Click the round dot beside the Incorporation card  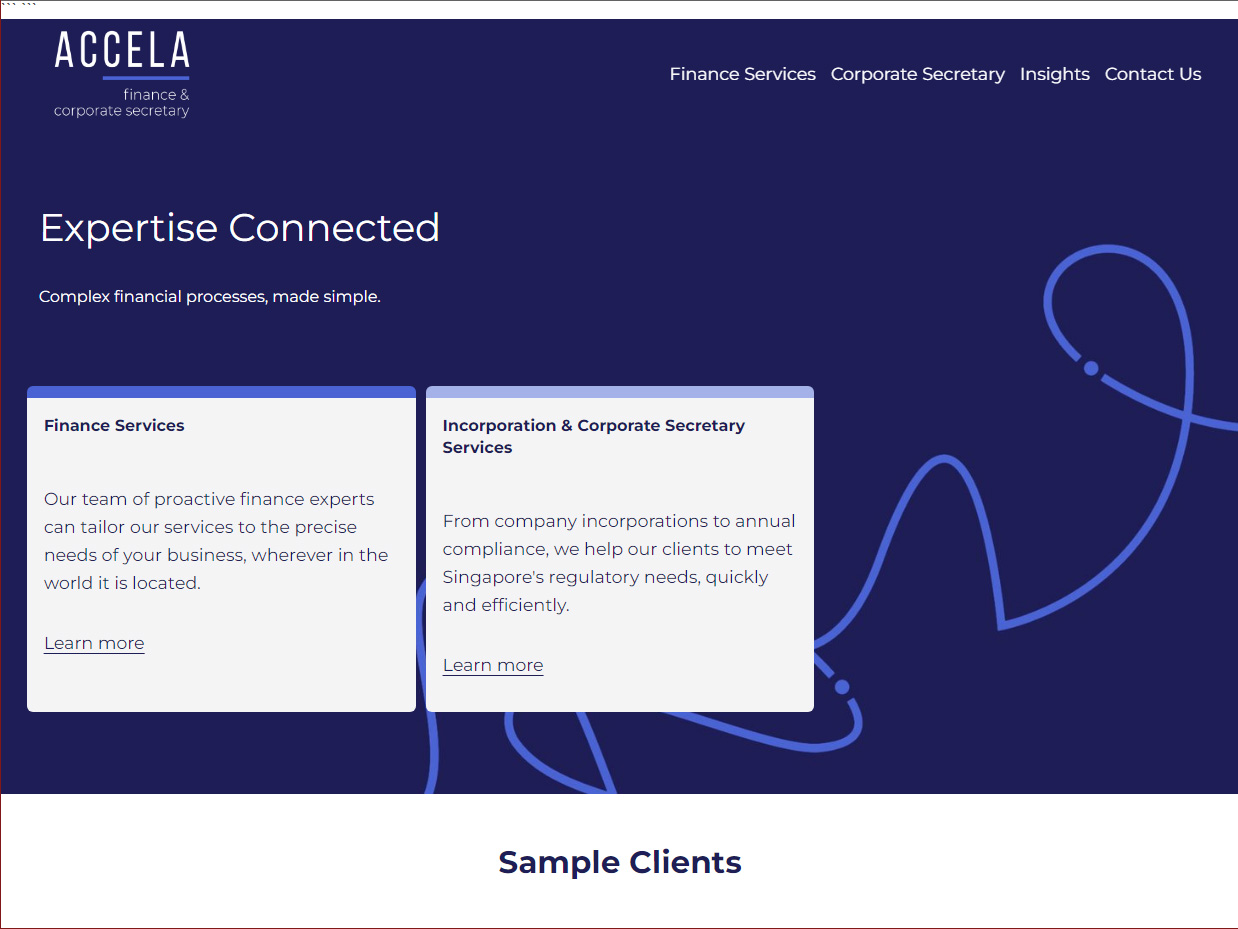pyautogui.click(x=842, y=687)
